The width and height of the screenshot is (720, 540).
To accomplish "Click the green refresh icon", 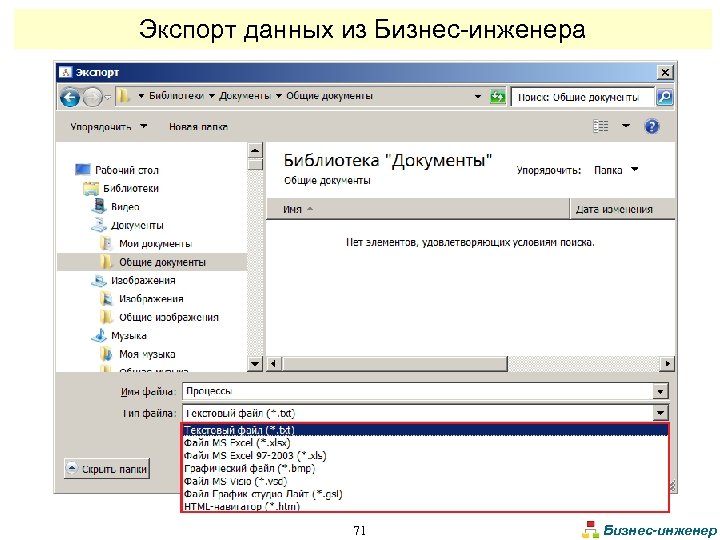I will pos(497,97).
